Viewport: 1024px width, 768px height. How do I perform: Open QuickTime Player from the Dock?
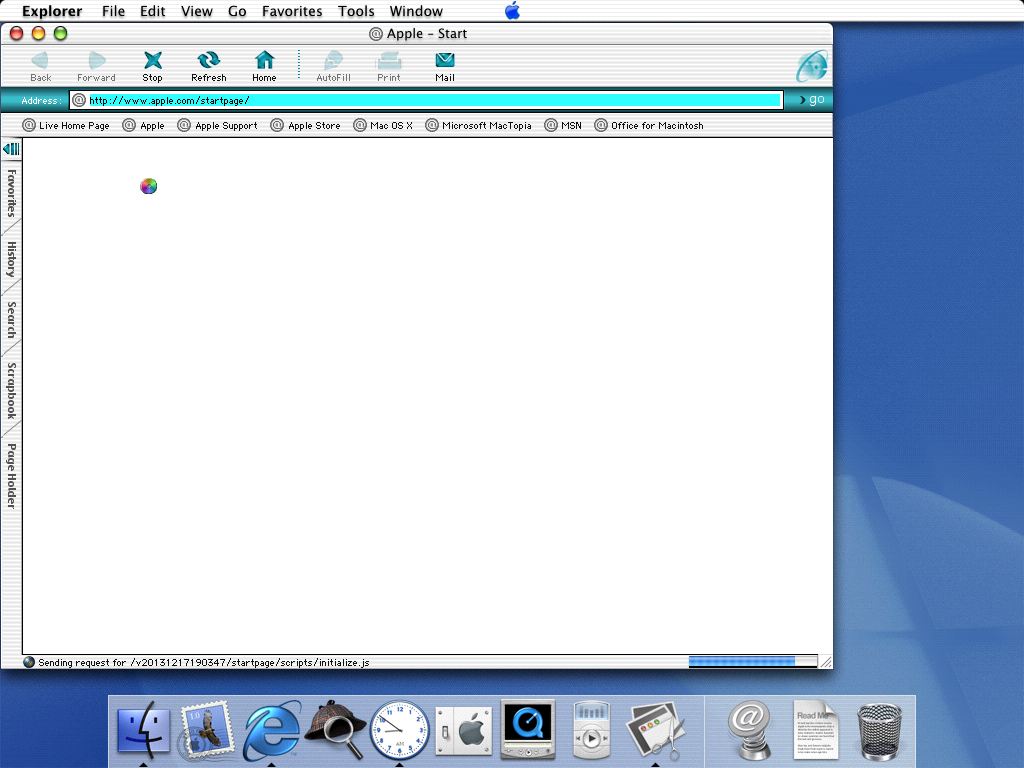(528, 729)
